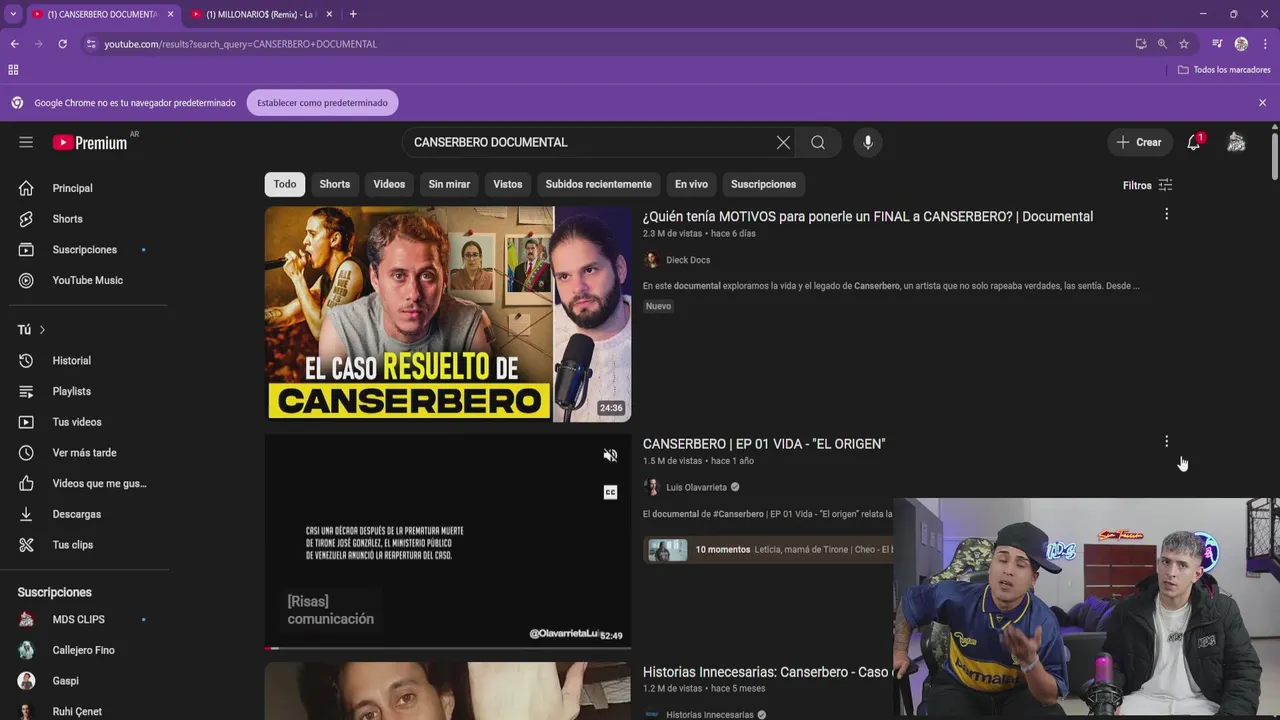Select the Videos filter chip
The image size is (1280, 720).
pyautogui.click(x=389, y=184)
